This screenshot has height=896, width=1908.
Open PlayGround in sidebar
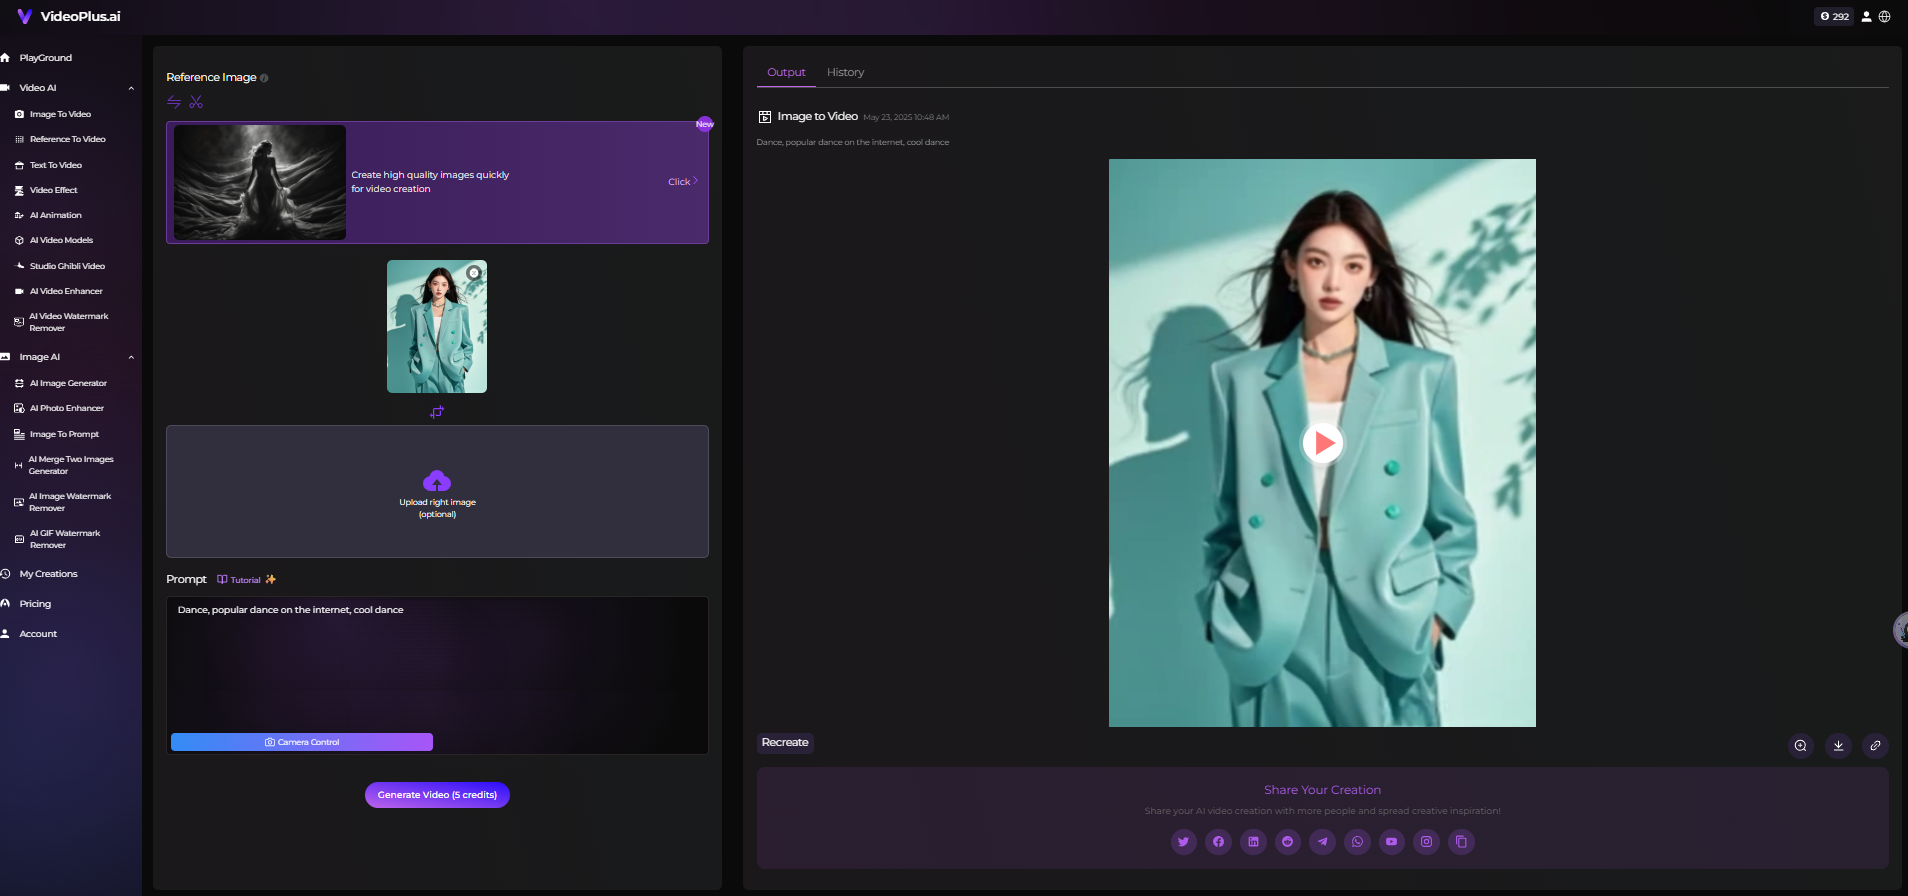coord(45,58)
